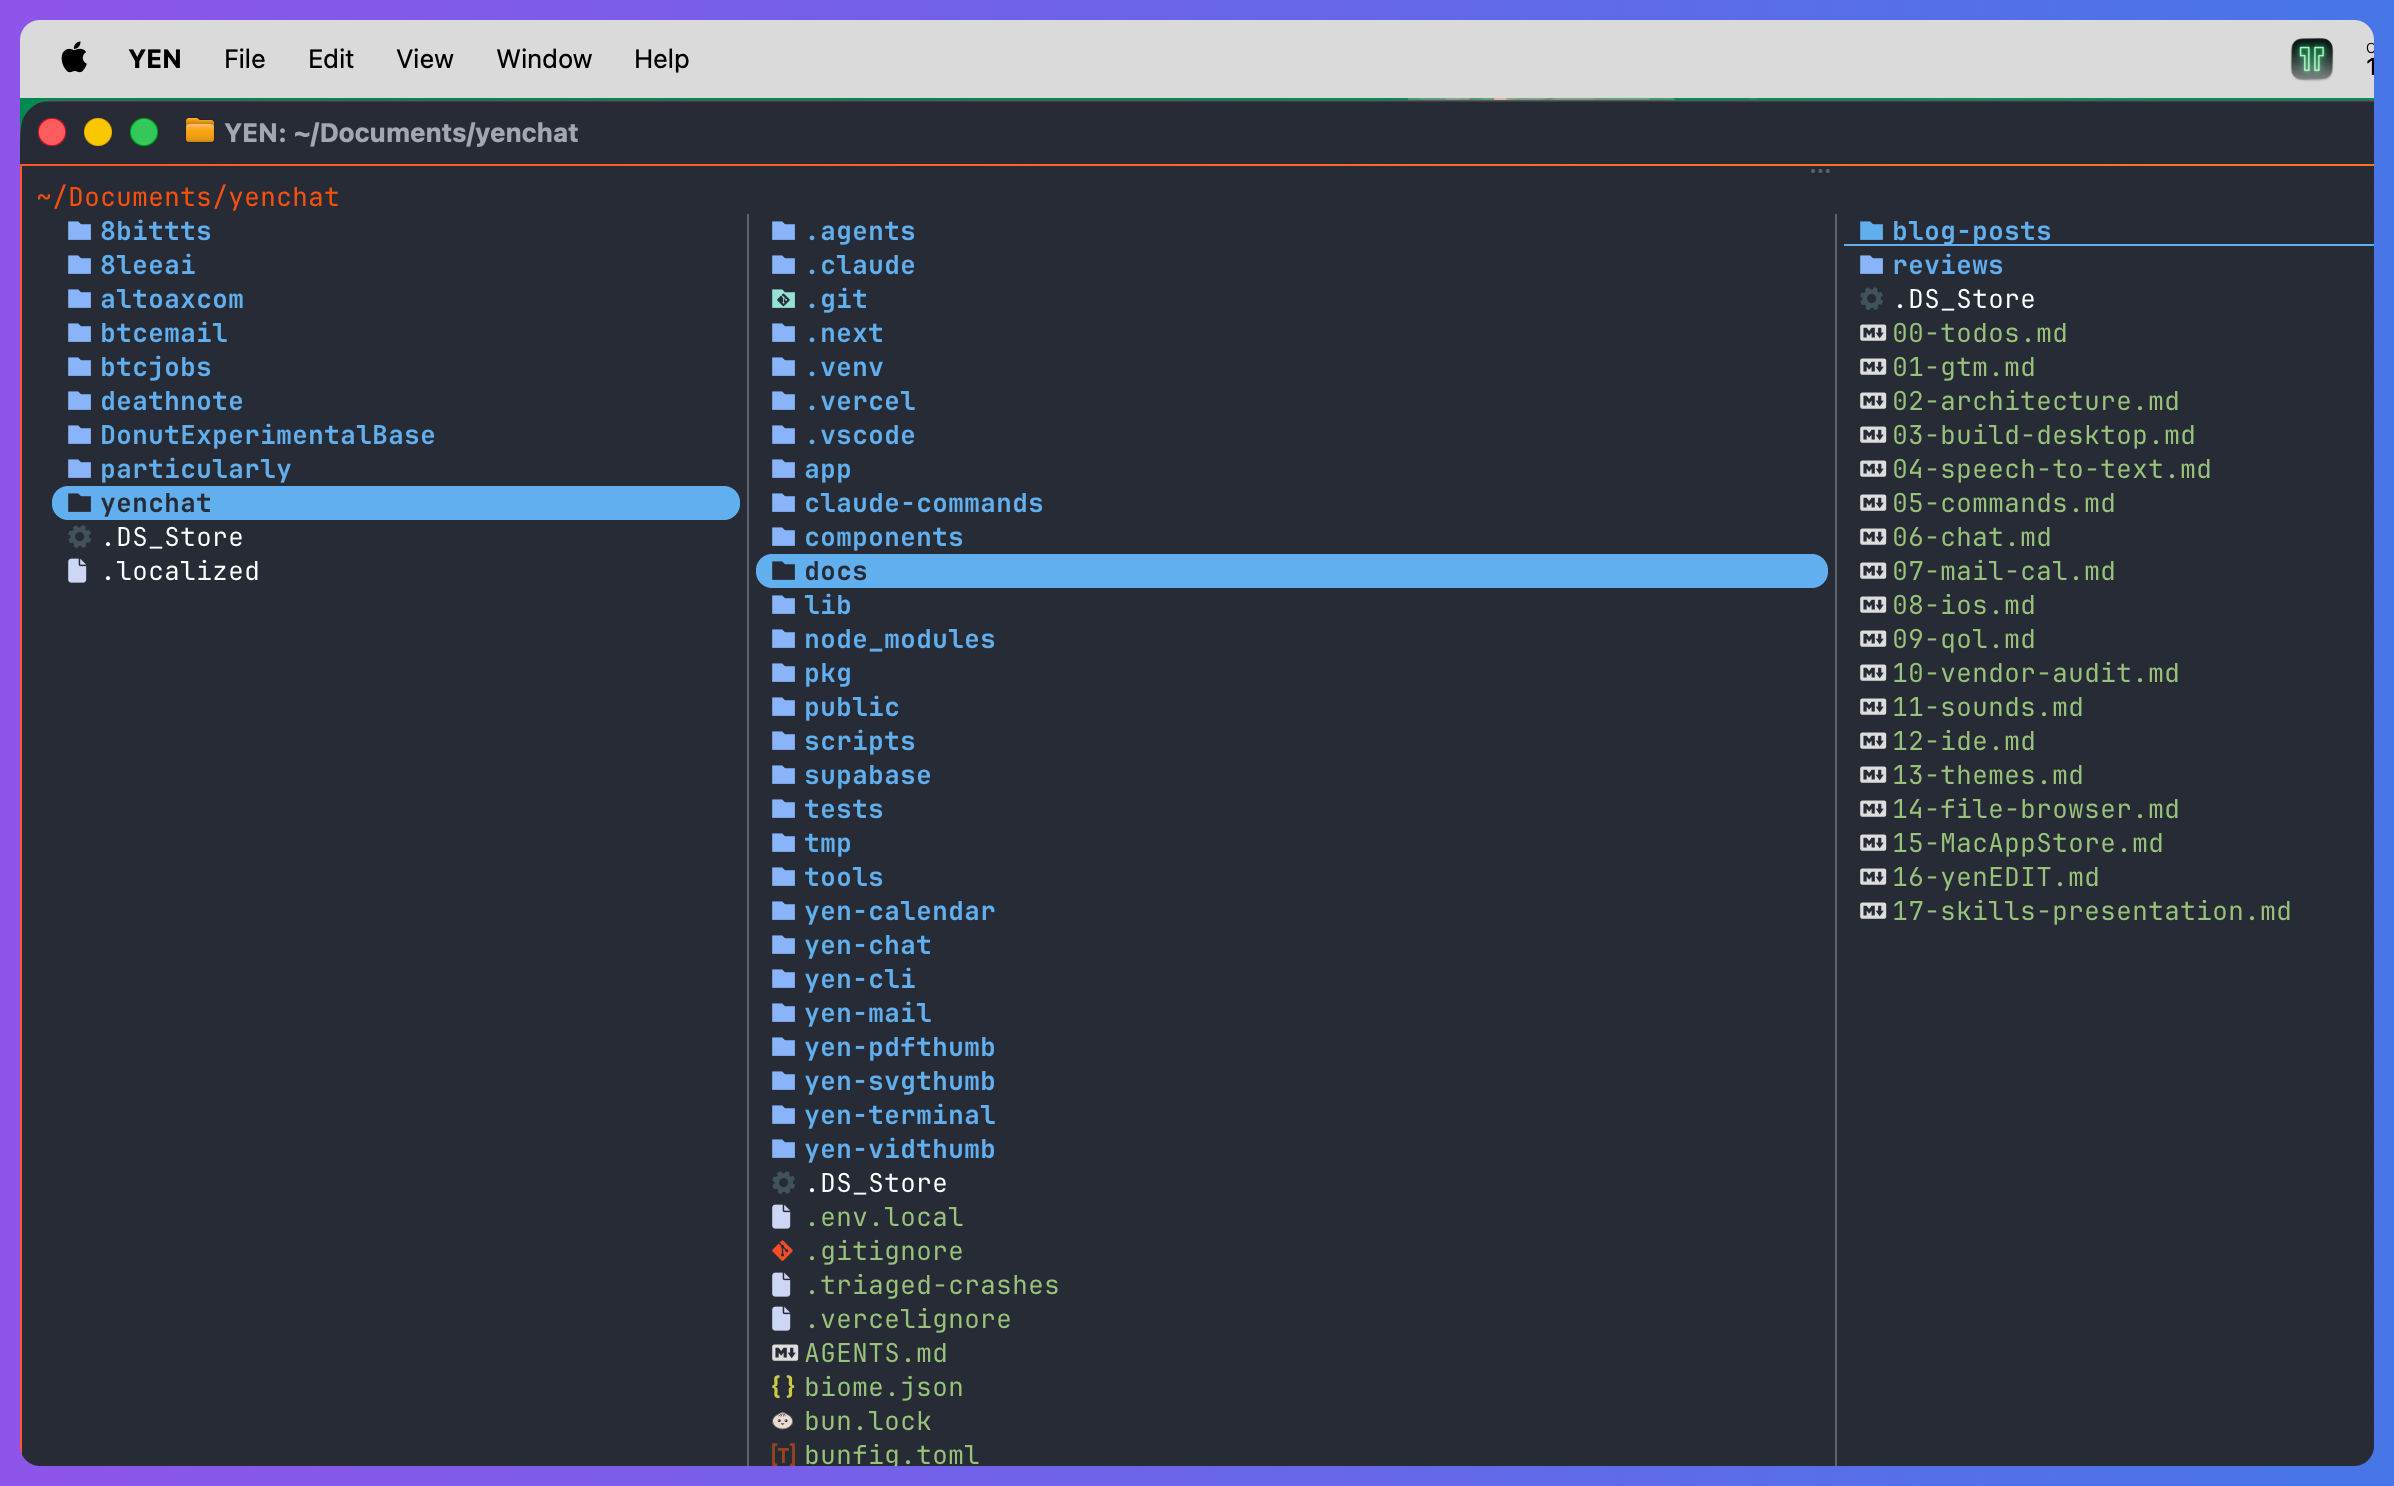2394x1486 pixels.
Task: Select the node_modules folder
Action: pos(898,639)
